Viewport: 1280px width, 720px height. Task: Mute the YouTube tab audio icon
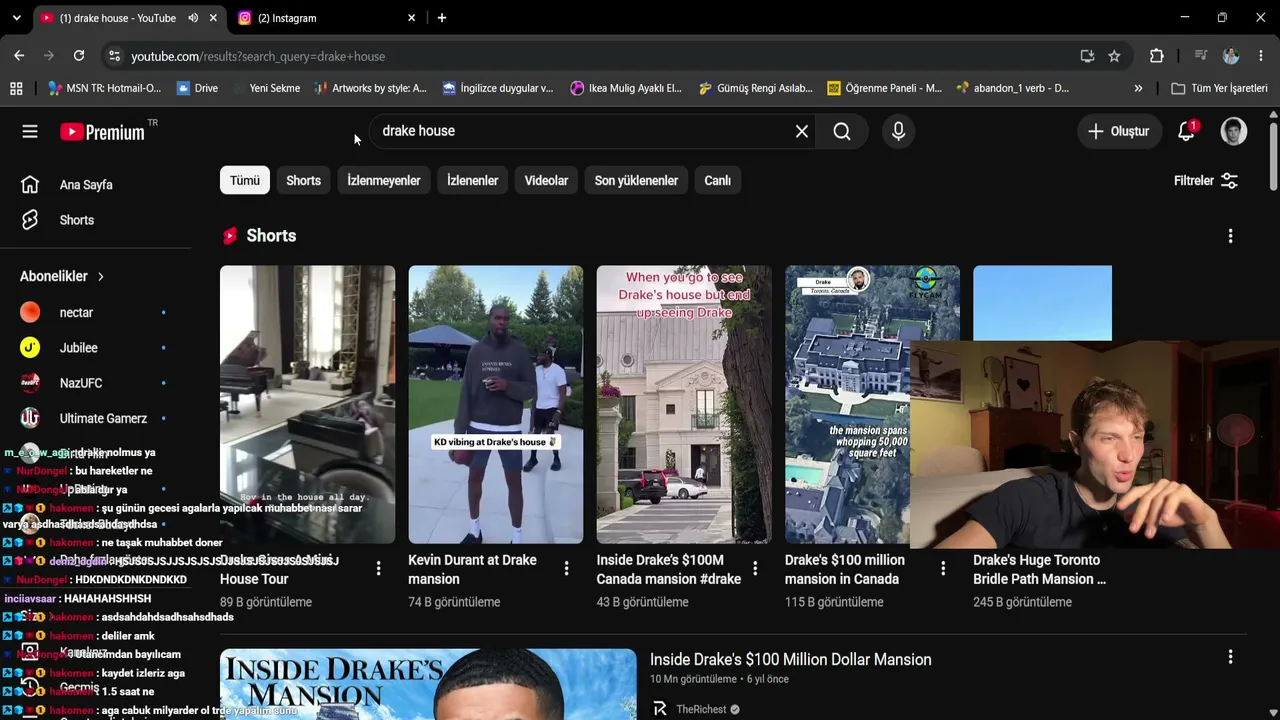[x=193, y=18]
